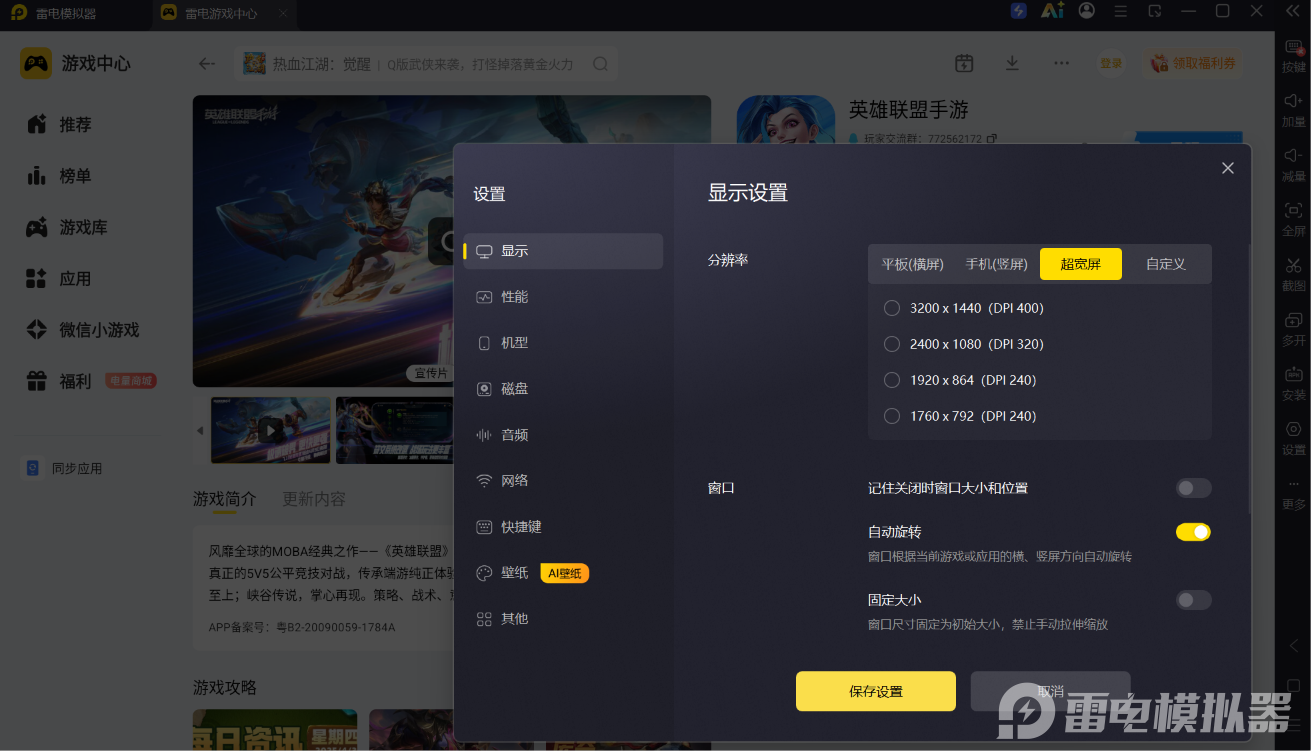This screenshot has height=751, width=1311.
Task: Click the search field showing 热血江湖：觉醒
Action: [x=426, y=64]
